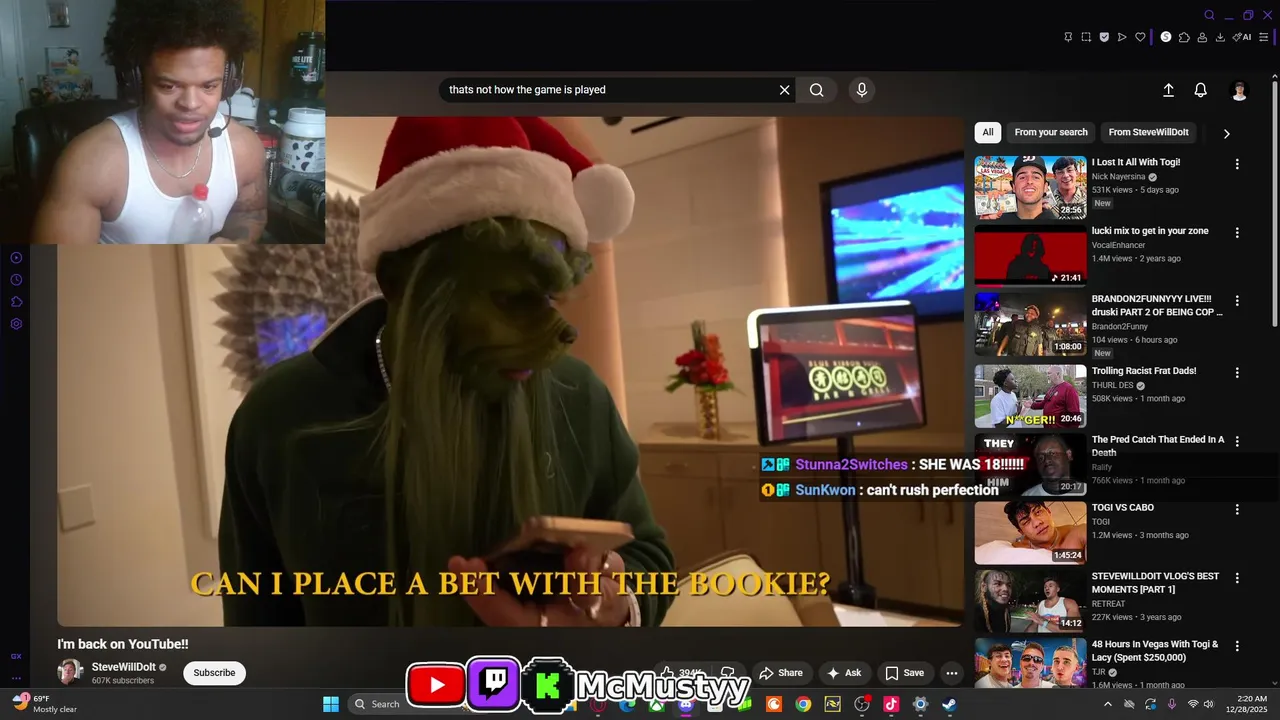The image size is (1280, 720).
Task: Click the Subscribe button
Action: click(x=214, y=673)
